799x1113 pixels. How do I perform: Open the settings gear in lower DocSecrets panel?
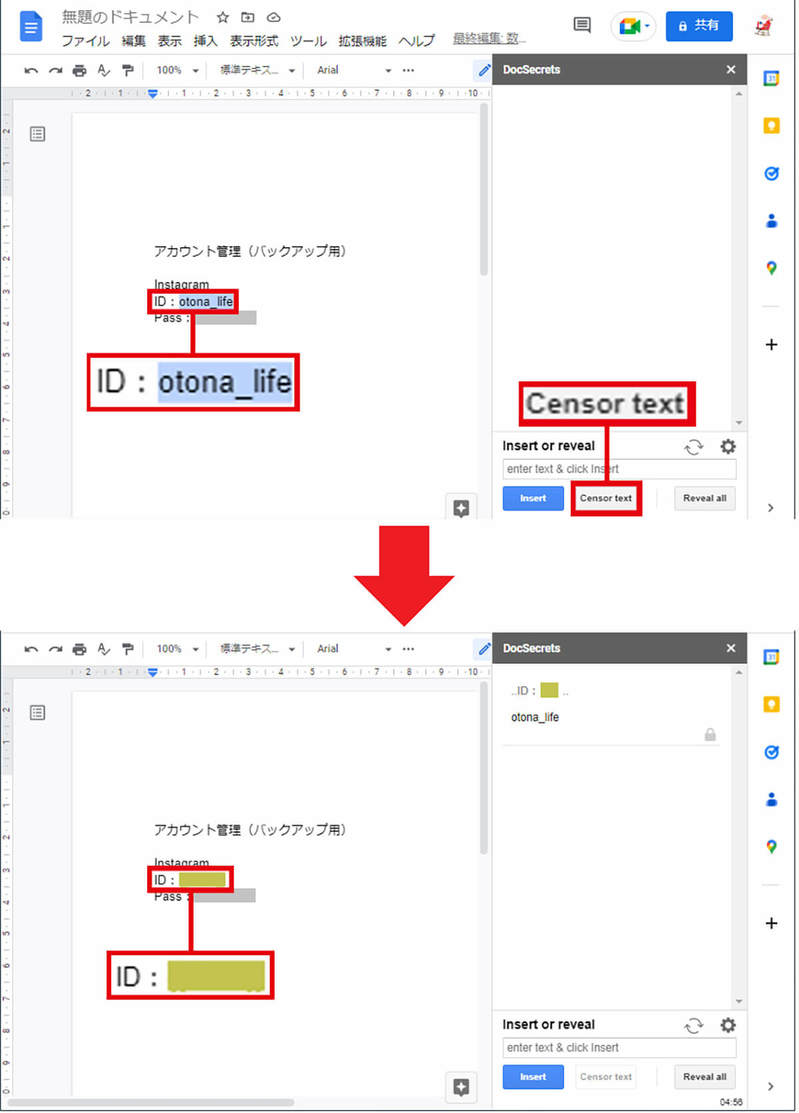(728, 1025)
